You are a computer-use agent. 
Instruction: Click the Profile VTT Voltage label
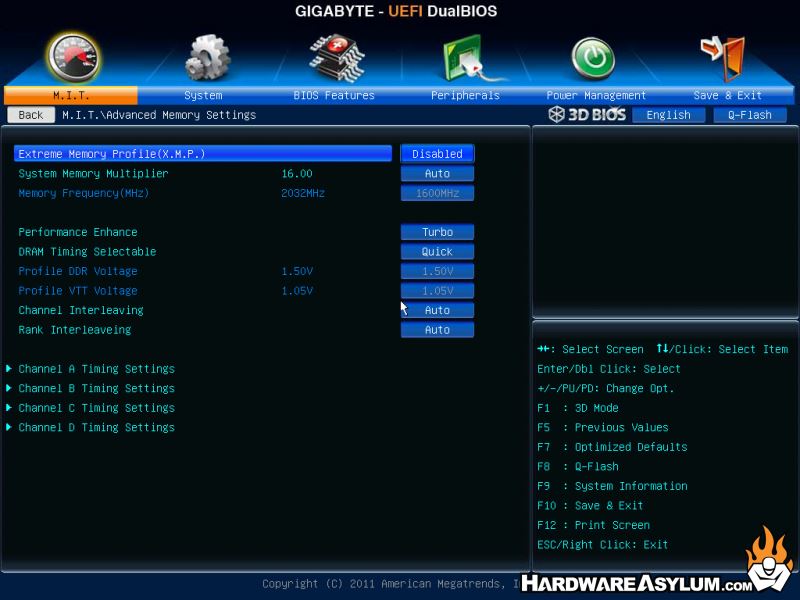78,291
